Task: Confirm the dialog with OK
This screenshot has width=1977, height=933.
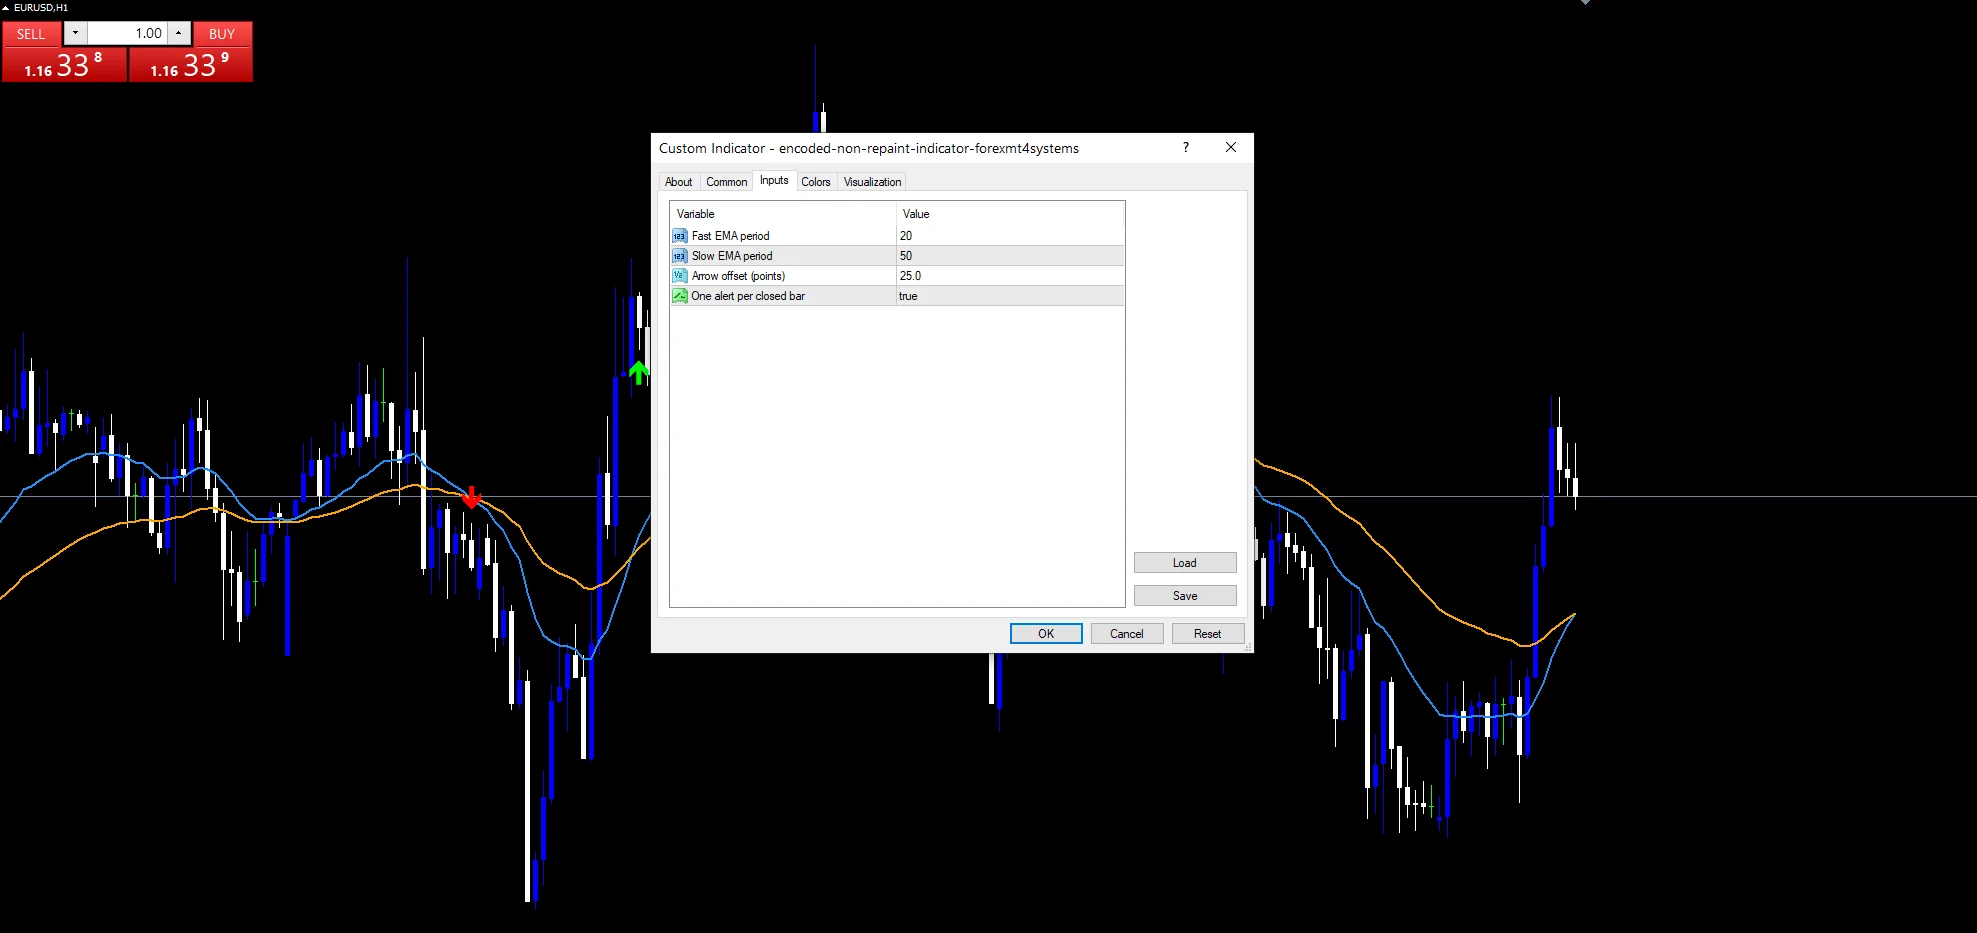Action: [1046, 634]
